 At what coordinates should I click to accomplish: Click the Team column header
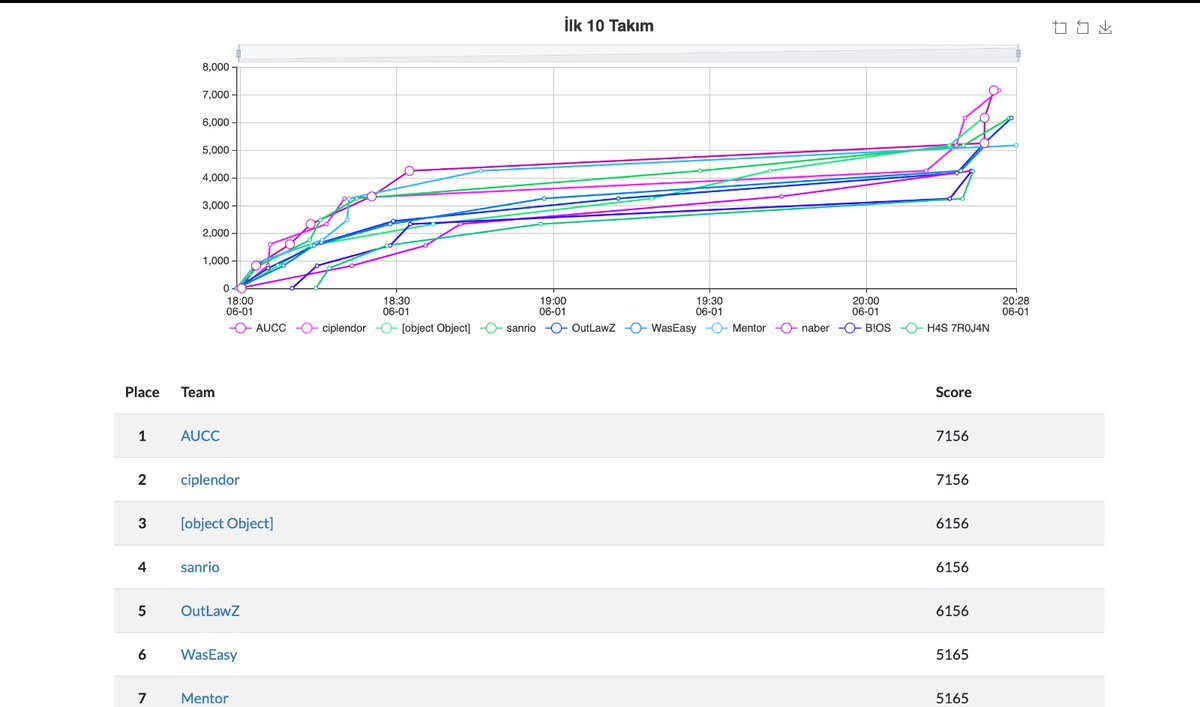pos(198,392)
